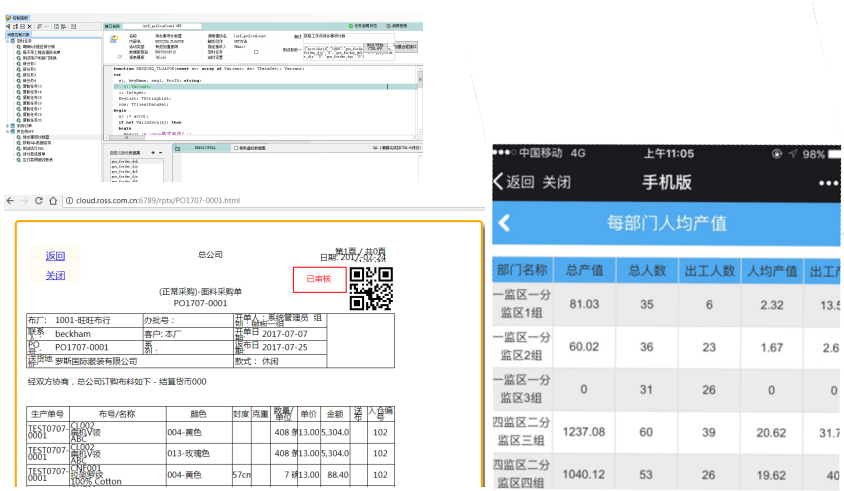Click the 88.40 amount cell
The image size is (844, 491).
point(337,475)
